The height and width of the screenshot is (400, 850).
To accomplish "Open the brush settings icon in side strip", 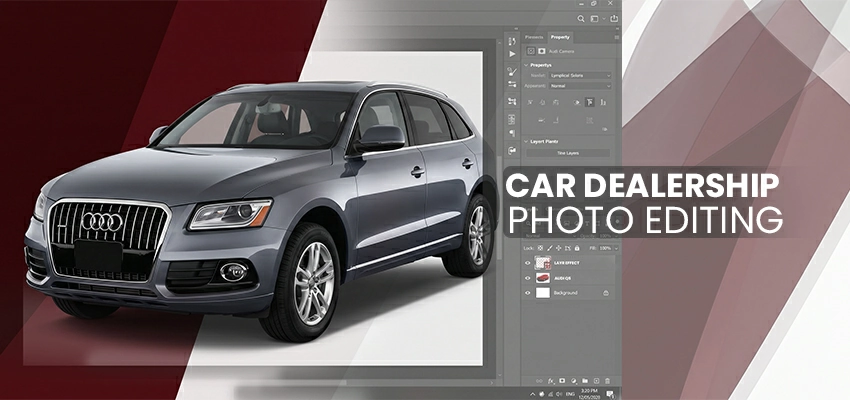I will [512, 71].
